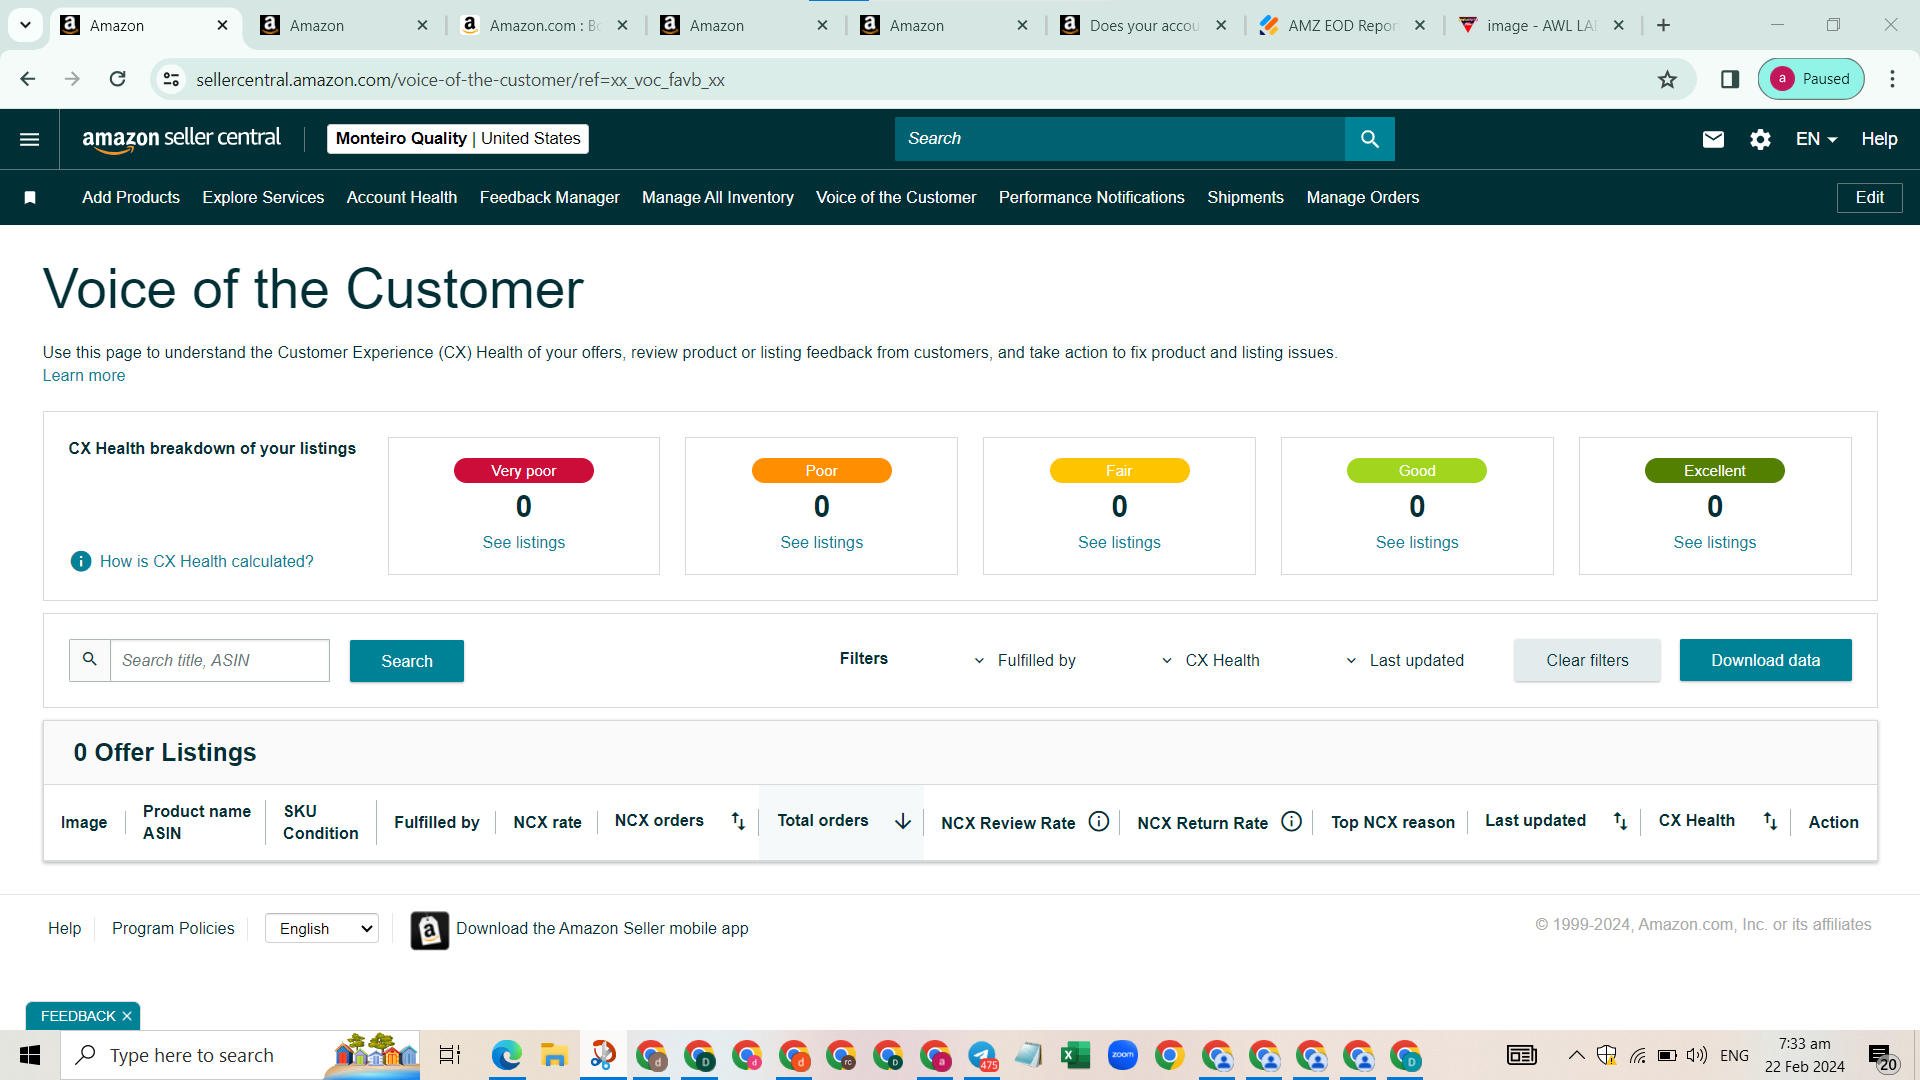Sort by Last updated column arrows
Screen dimensions: 1920x1080
1620,821
